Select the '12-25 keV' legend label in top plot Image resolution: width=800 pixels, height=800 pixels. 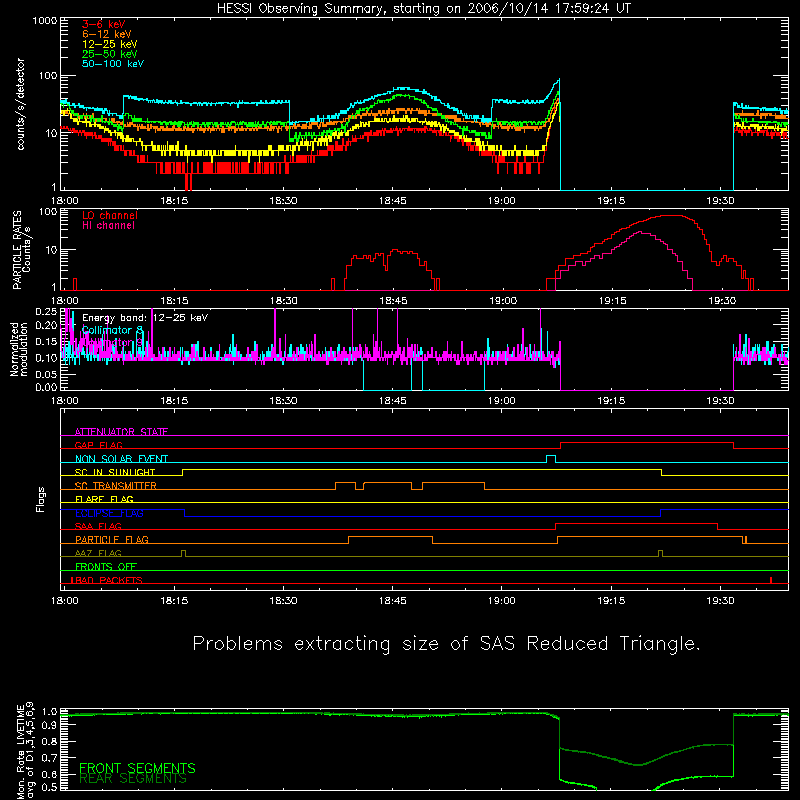click(x=109, y=44)
